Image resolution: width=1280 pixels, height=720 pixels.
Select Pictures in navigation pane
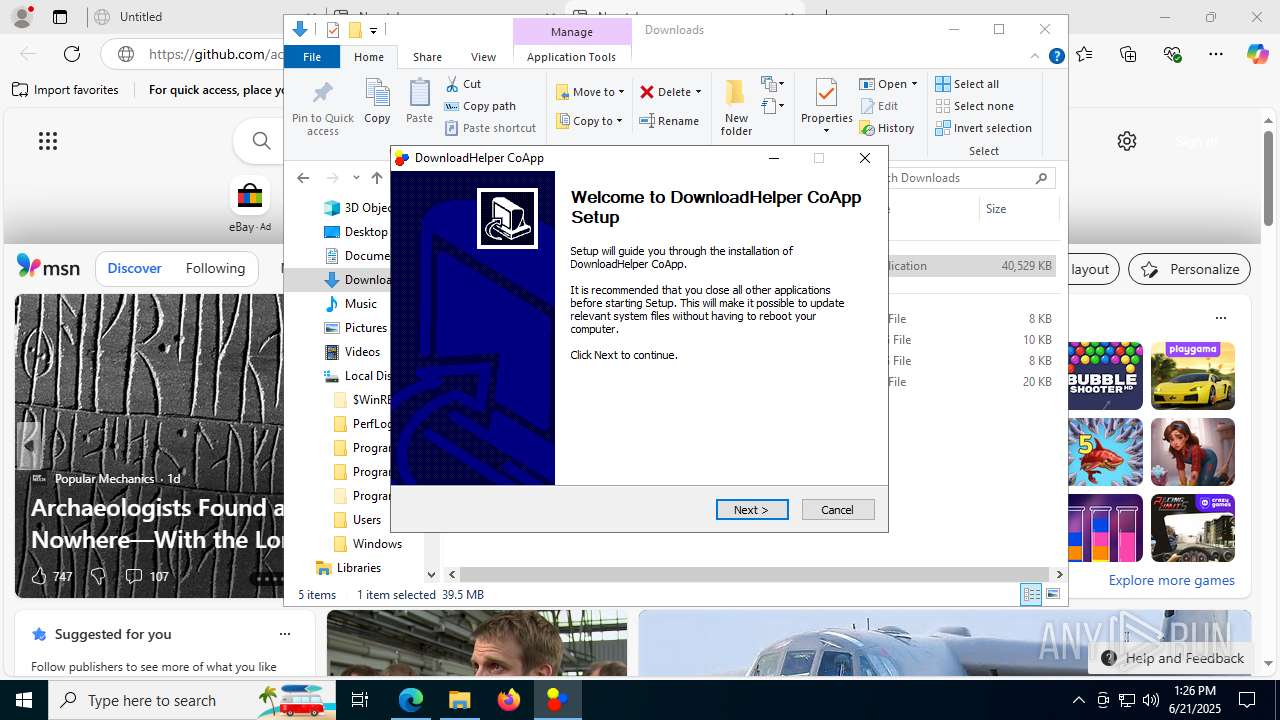click(x=356, y=328)
